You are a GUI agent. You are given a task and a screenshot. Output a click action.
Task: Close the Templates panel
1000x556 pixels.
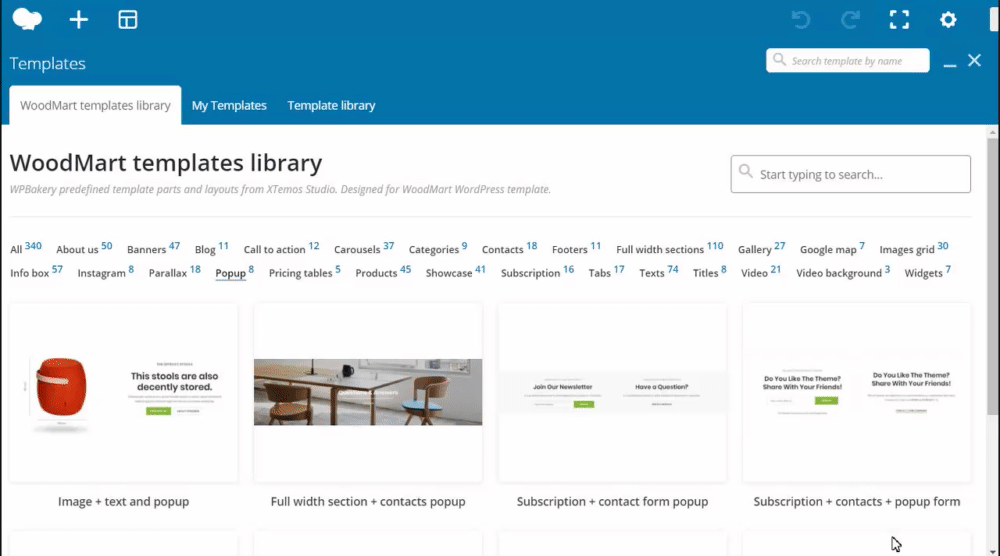tap(974, 61)
